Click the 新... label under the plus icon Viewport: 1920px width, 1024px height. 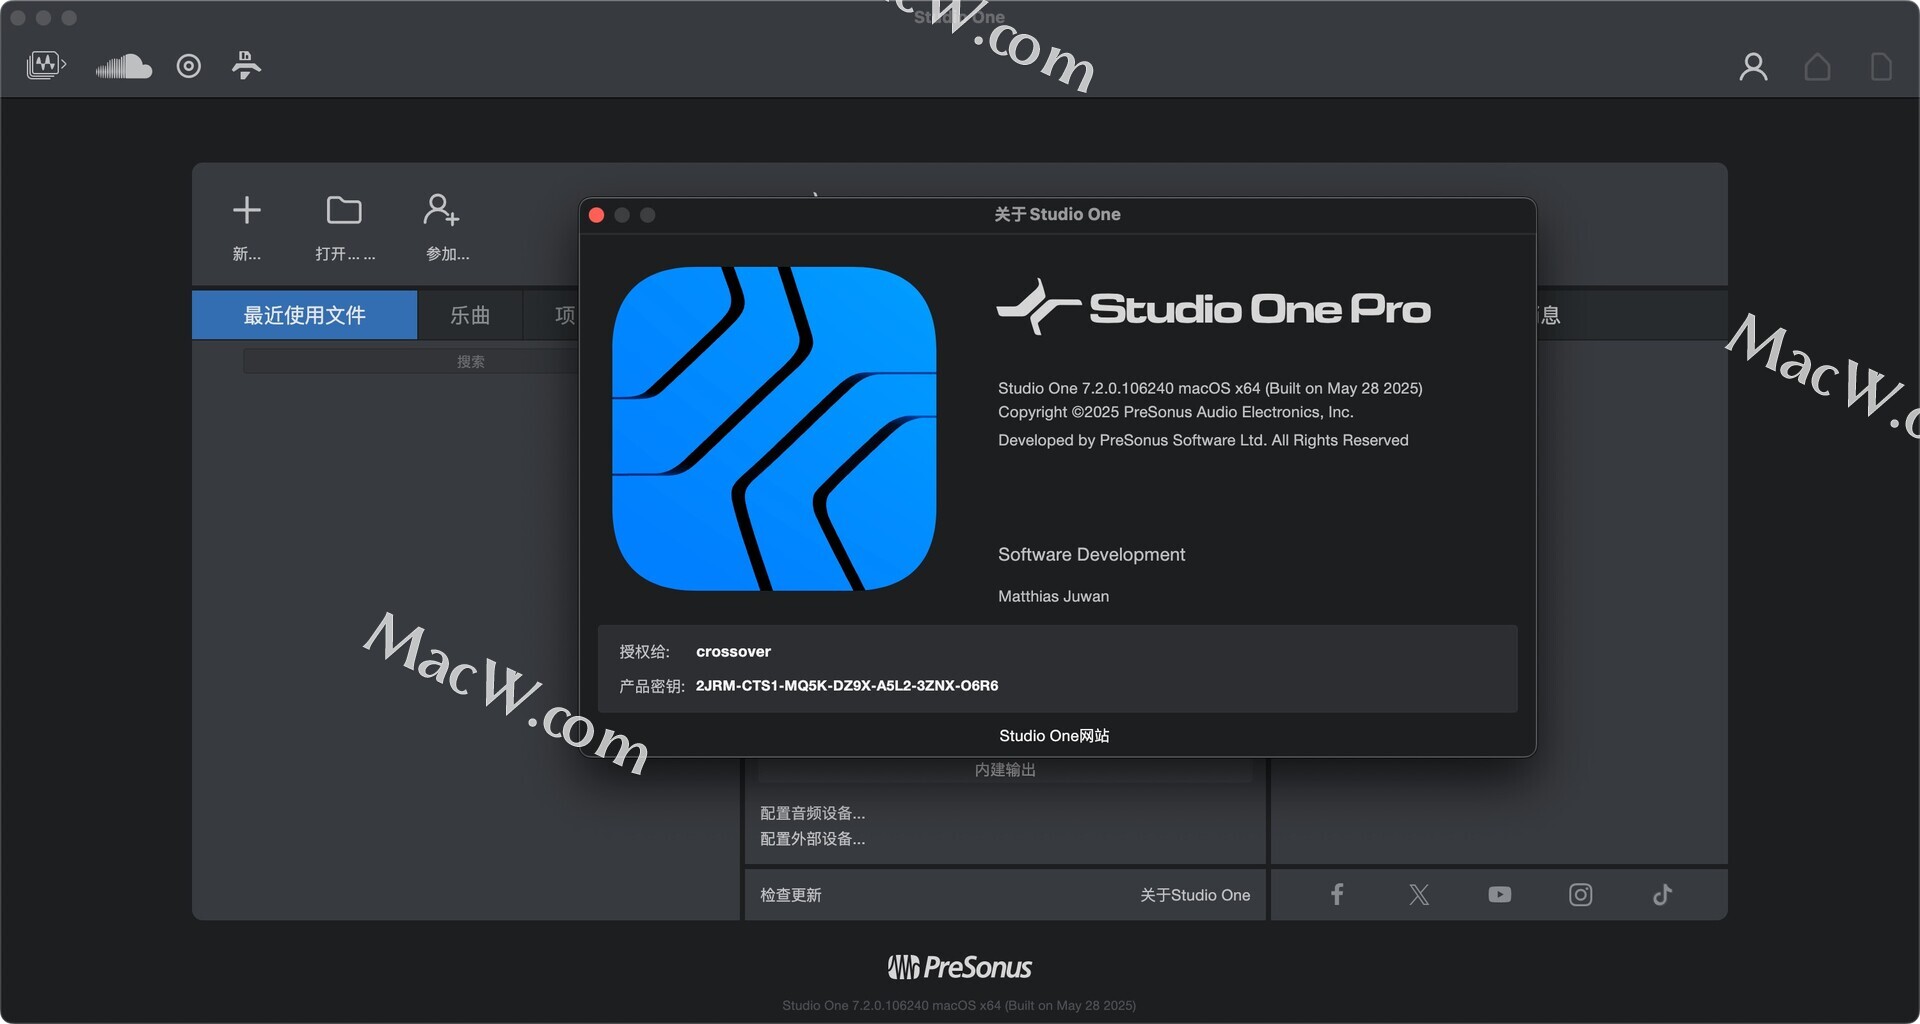pos(247,254)
